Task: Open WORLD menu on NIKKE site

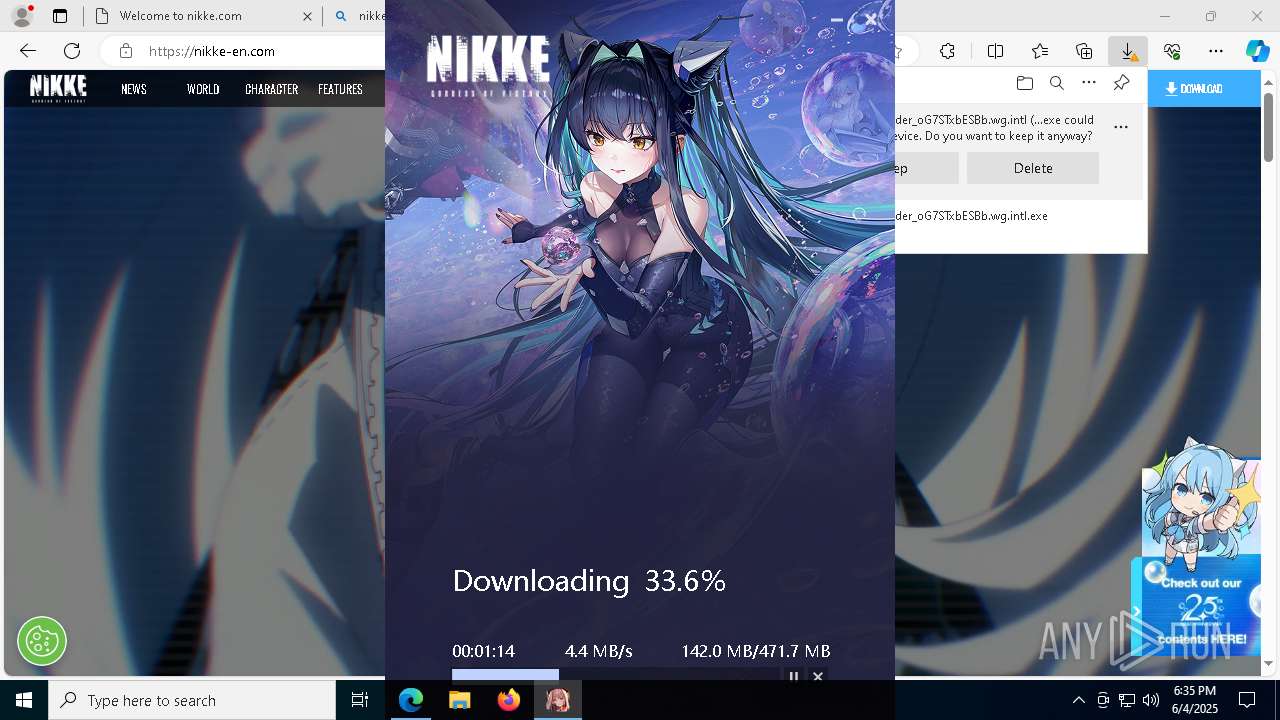Action: point(203,89)
